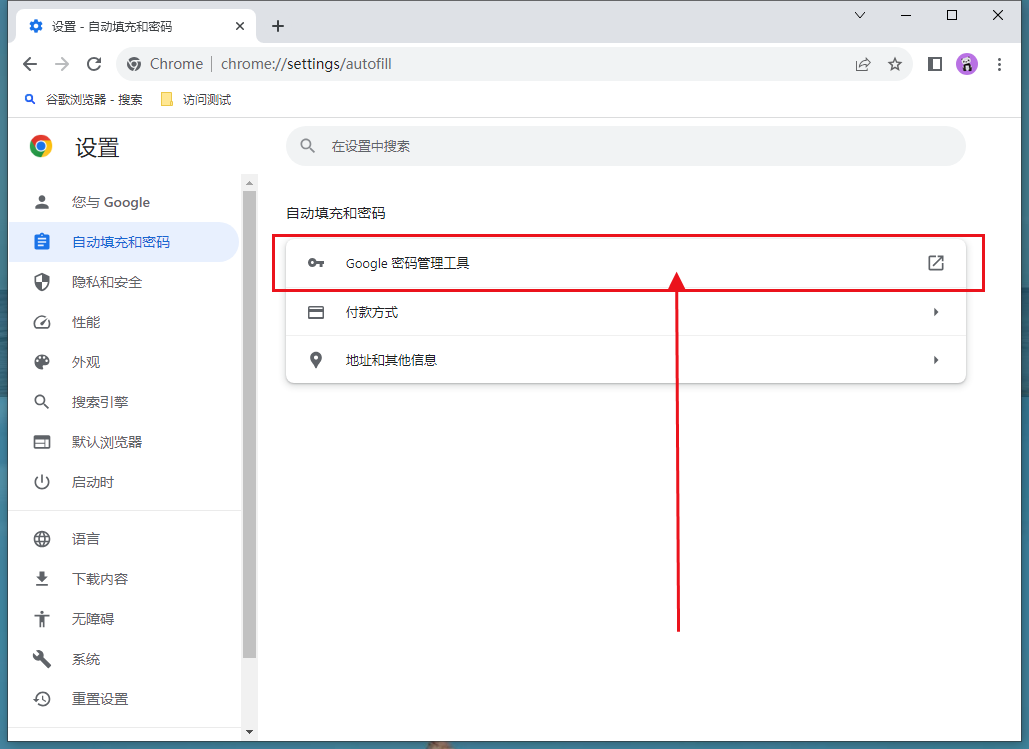Image resolution: width=1029 pixels, height=749 pixels.
Task: Expand 地址和其他信息 with its arrow
Action: 936,360
